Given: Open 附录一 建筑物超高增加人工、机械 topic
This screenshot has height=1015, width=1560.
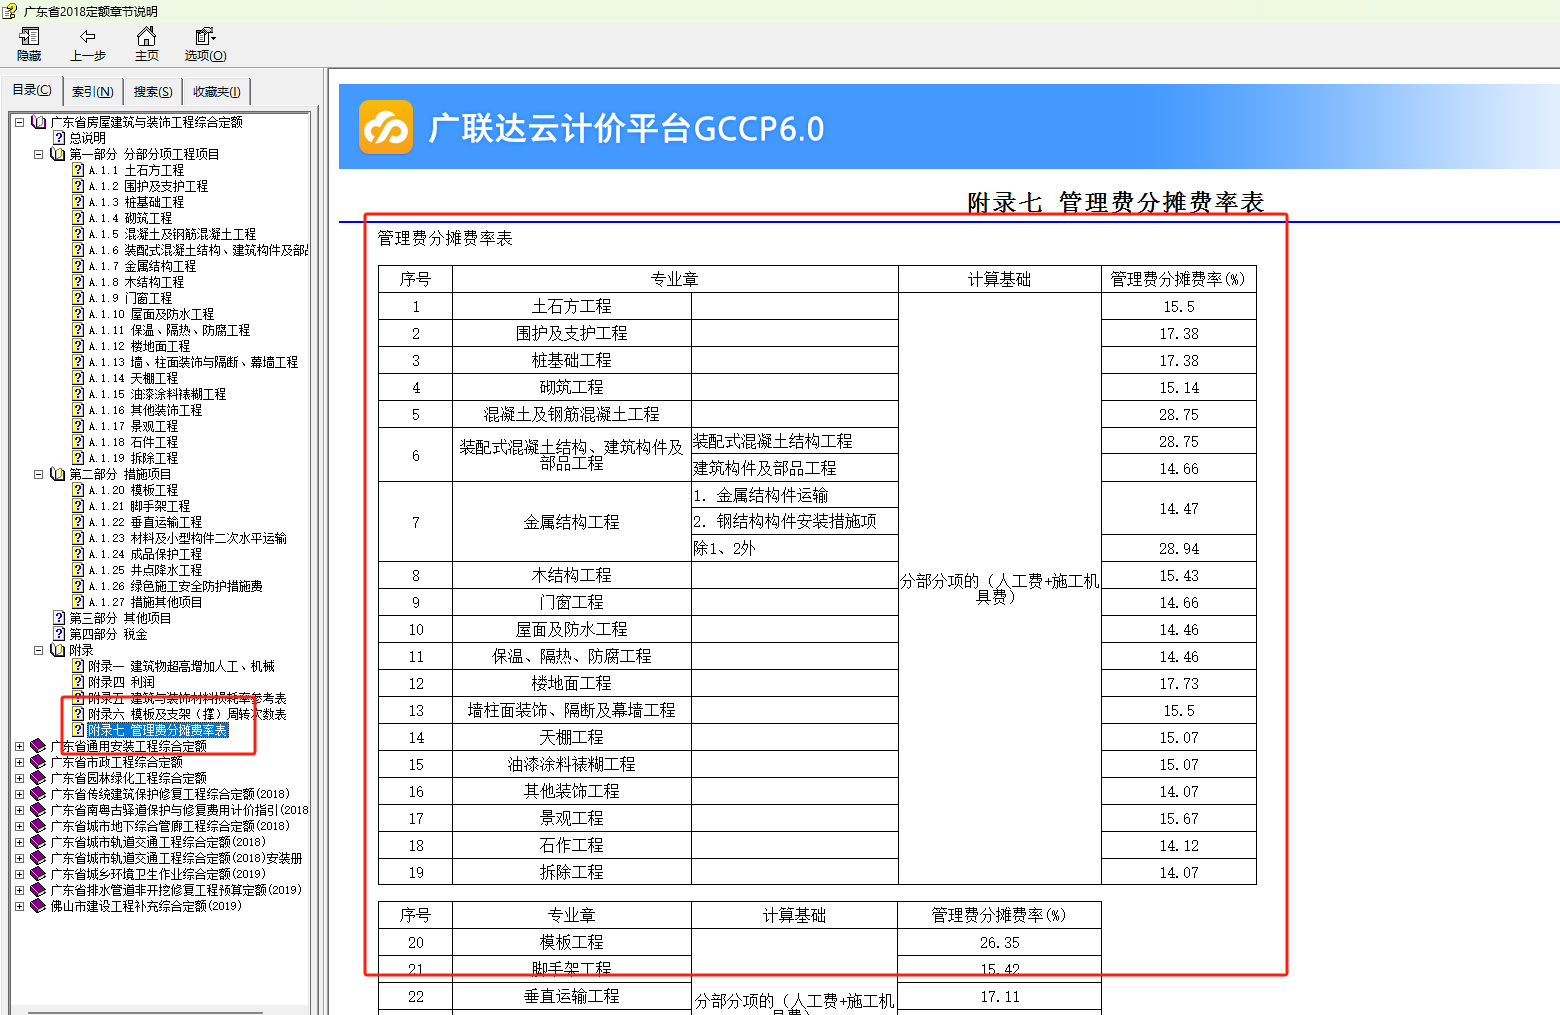Looking at the screenshot, I should pos(181,666).
